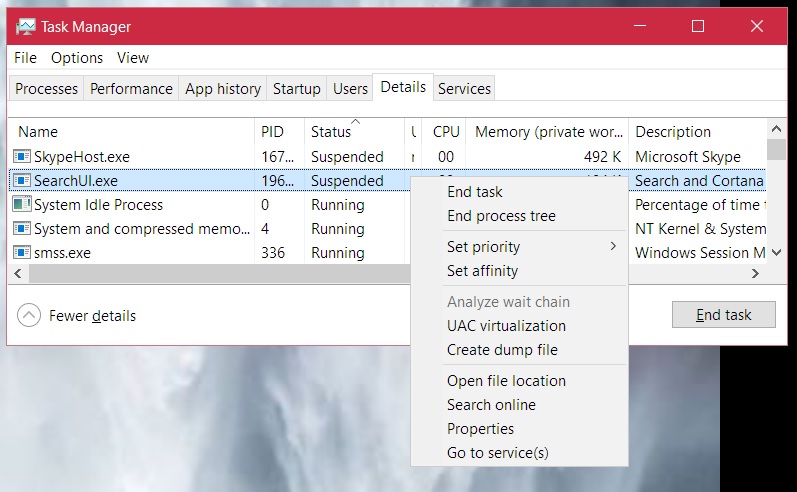Viewport: 797px width, 492px height.
Task: Open Properties from the context menu
Action: click(519, 428)
